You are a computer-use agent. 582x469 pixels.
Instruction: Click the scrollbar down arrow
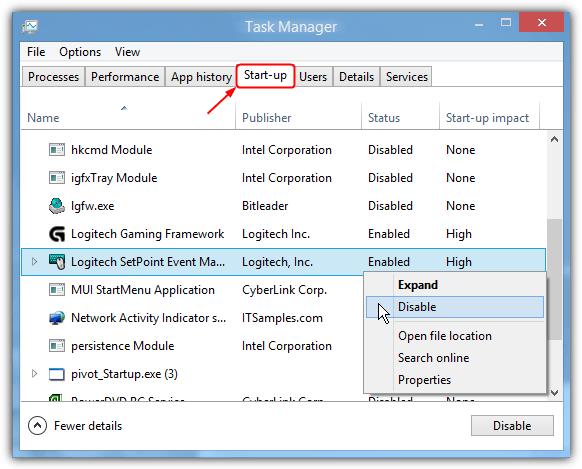click(555, 392)
